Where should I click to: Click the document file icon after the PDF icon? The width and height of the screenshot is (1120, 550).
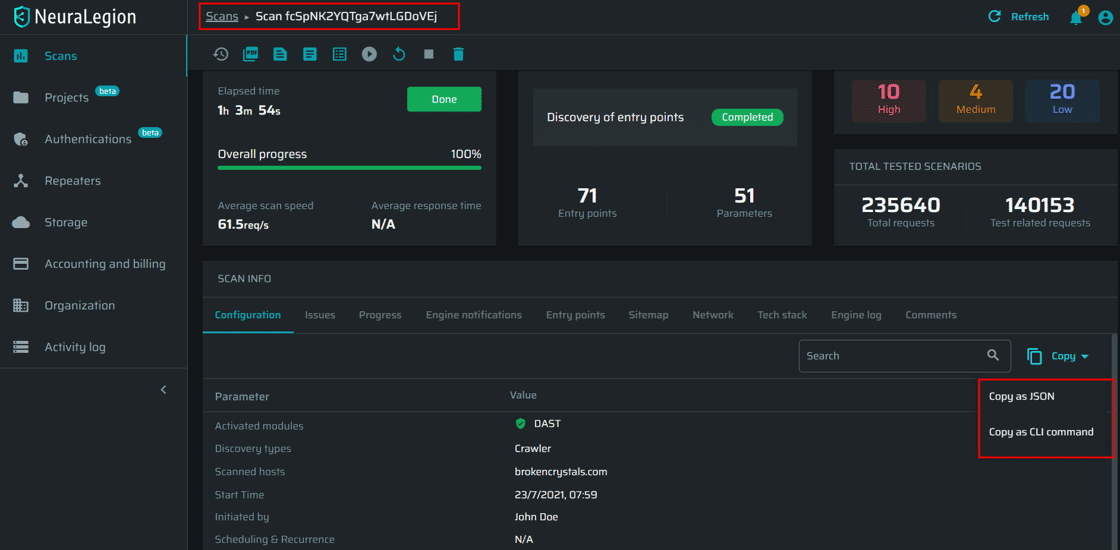click(x=280, y=54)
